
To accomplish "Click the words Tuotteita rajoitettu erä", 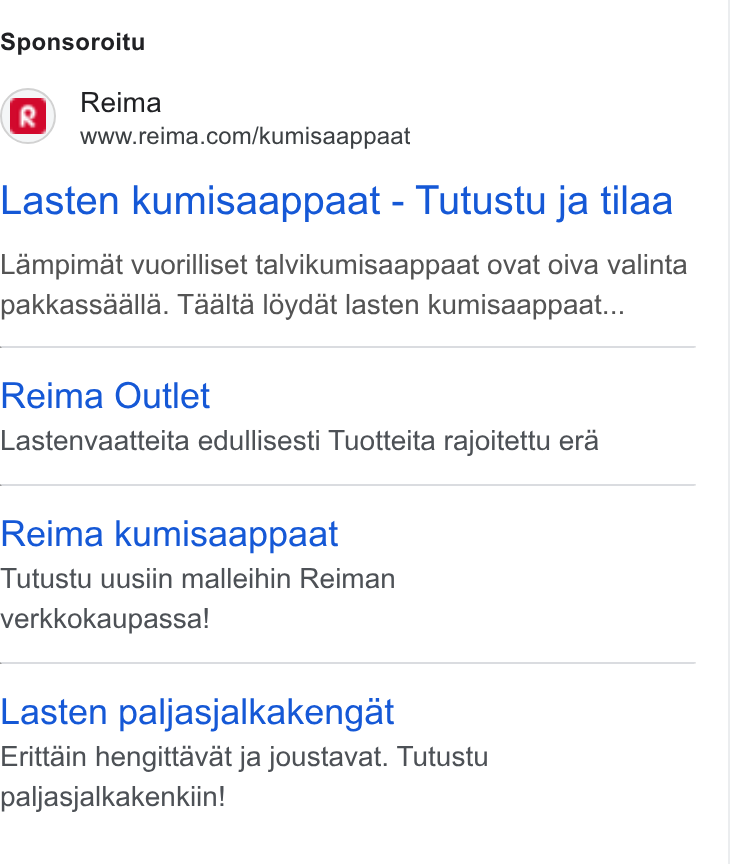I will pos(463,441).
